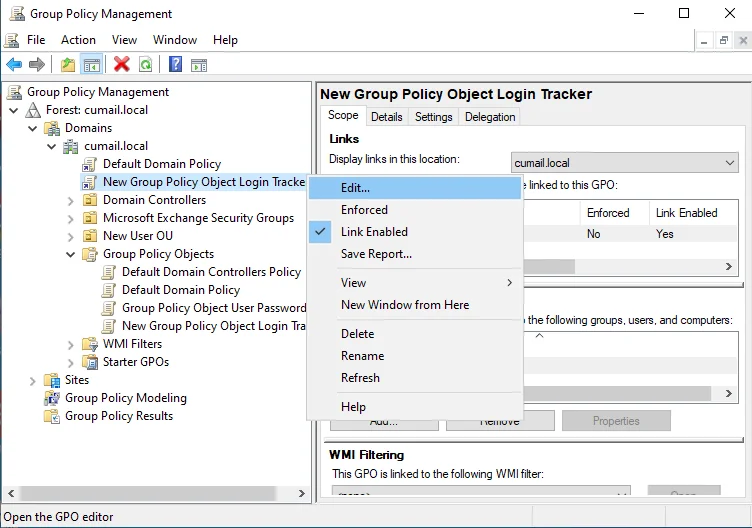
Task: Select New Group Policy Object Login Tracker under Group Policy Objects
Action: 213,326
